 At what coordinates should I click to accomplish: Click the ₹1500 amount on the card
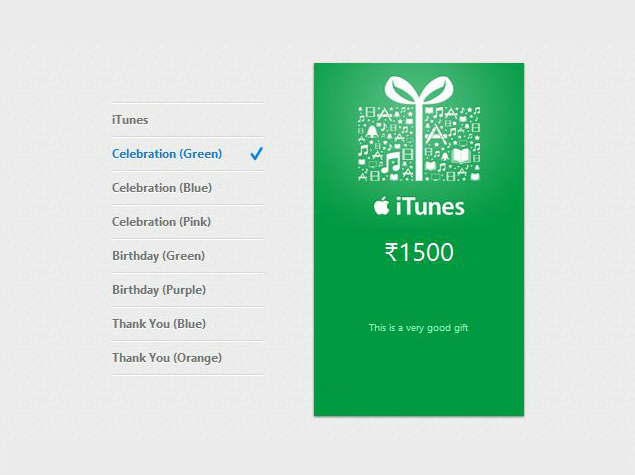pyautogui.click(x=419, y=252)
